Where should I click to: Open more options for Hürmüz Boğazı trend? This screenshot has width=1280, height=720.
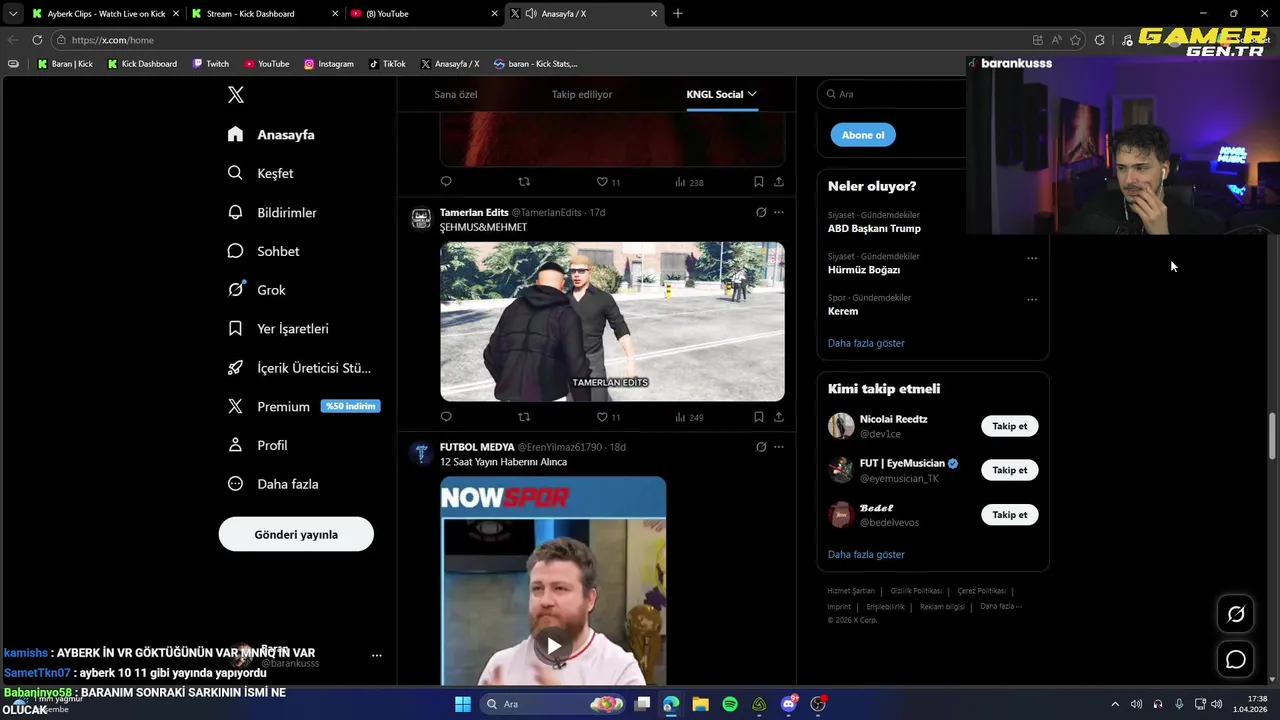click(1032, 258)
